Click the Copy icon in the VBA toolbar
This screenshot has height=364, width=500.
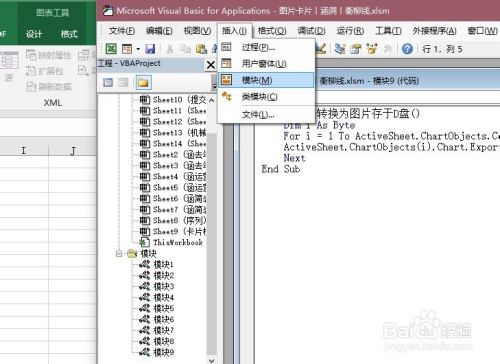click(x=185, y=49)
